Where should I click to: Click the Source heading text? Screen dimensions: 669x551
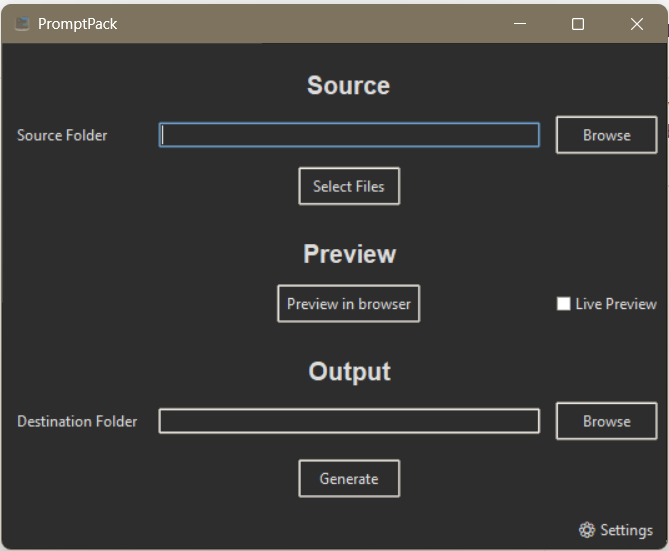click(x=349, y=85)
